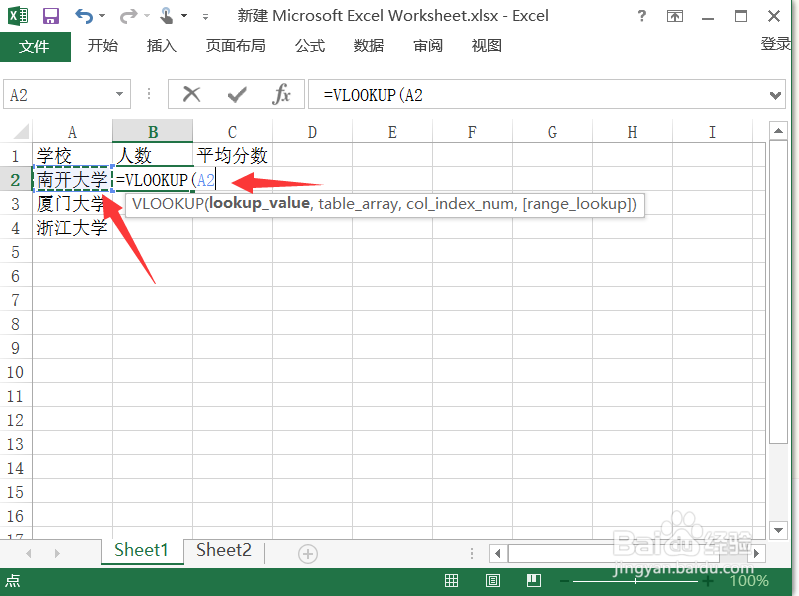This screenshot has width=799, height=596.
Task: Click the 登录 sign-in link
Action: 776,44
